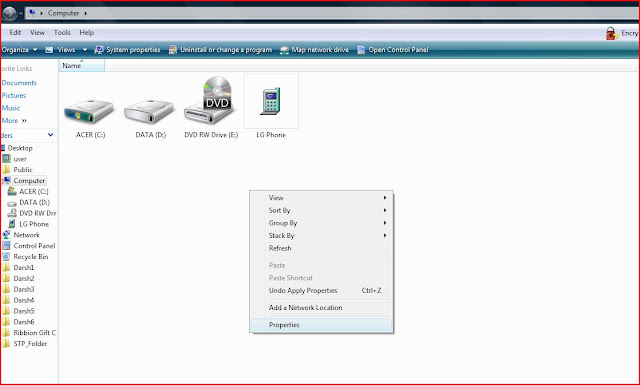Open the Music favorite link
This screenshot has height=385, width=640.
tap(11, 108)
